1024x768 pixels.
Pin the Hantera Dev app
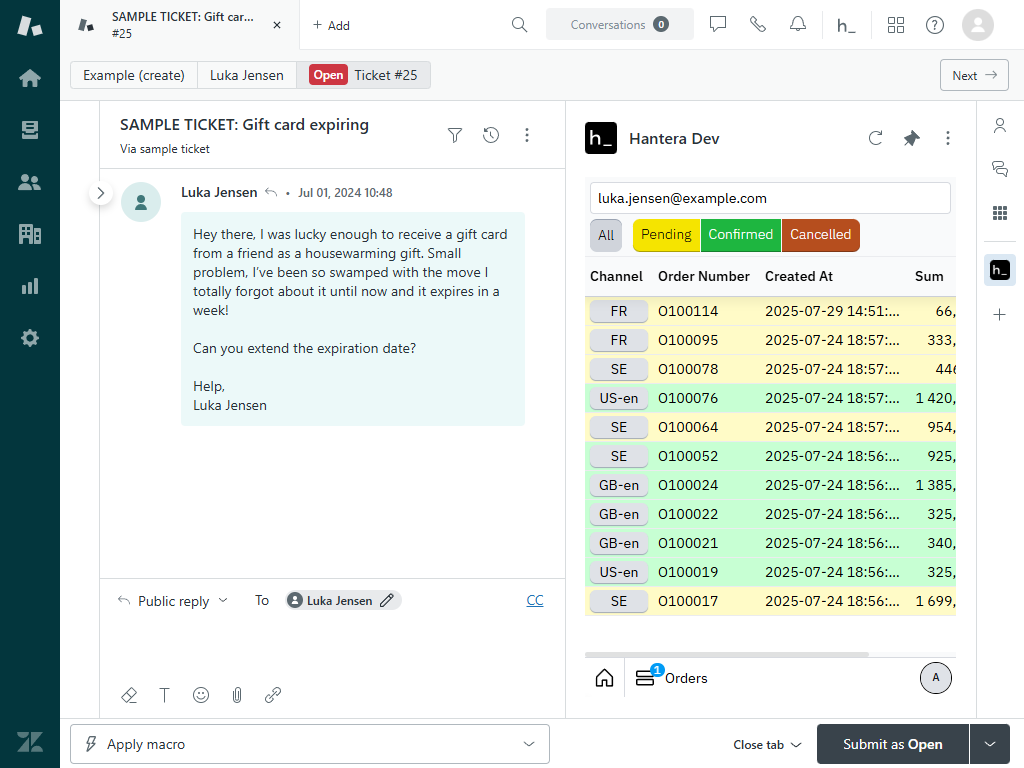(911, 139)
